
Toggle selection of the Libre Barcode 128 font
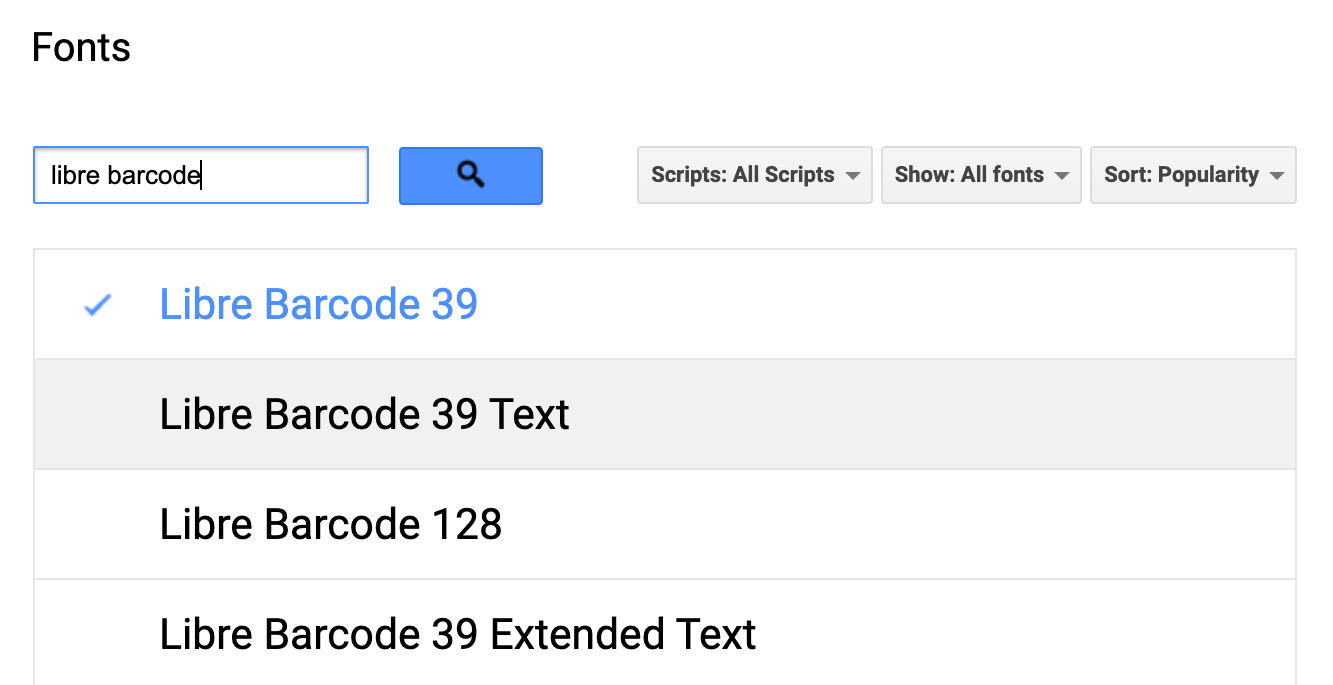point(665,524)
